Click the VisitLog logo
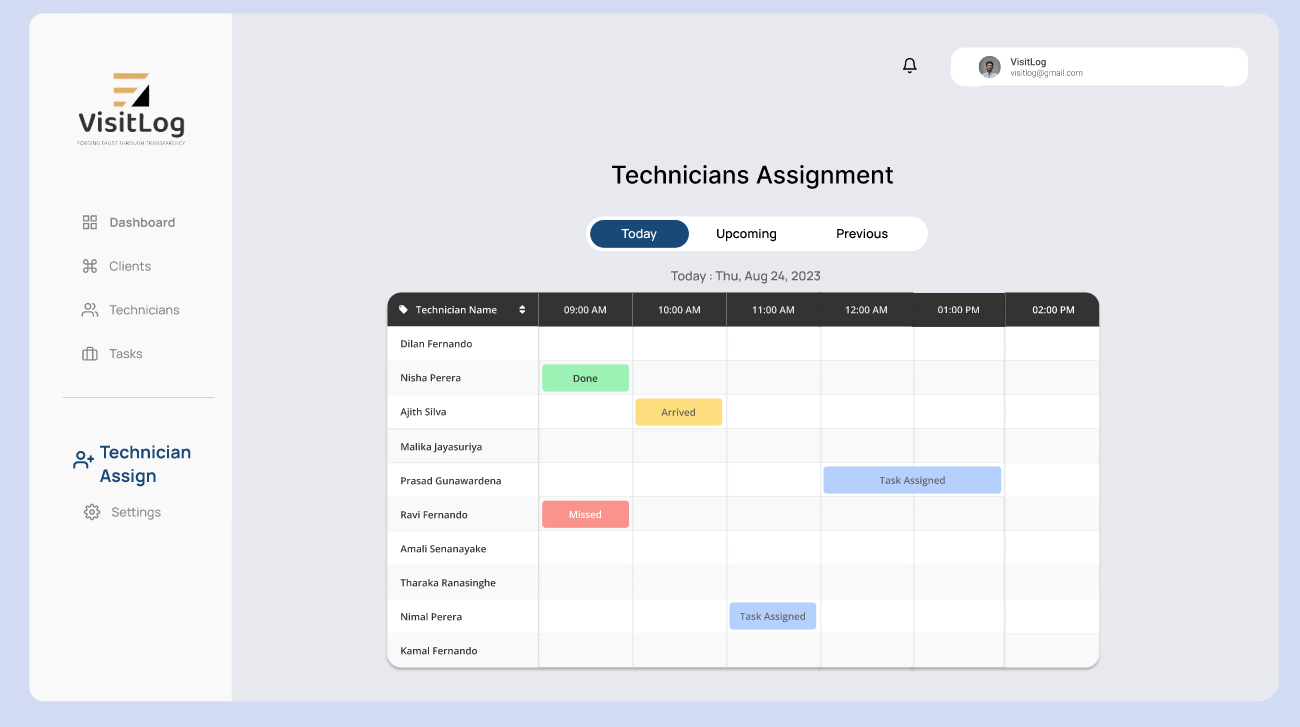Image resolution: width=1300 pixels, height=727 pixels. [131, 109]
